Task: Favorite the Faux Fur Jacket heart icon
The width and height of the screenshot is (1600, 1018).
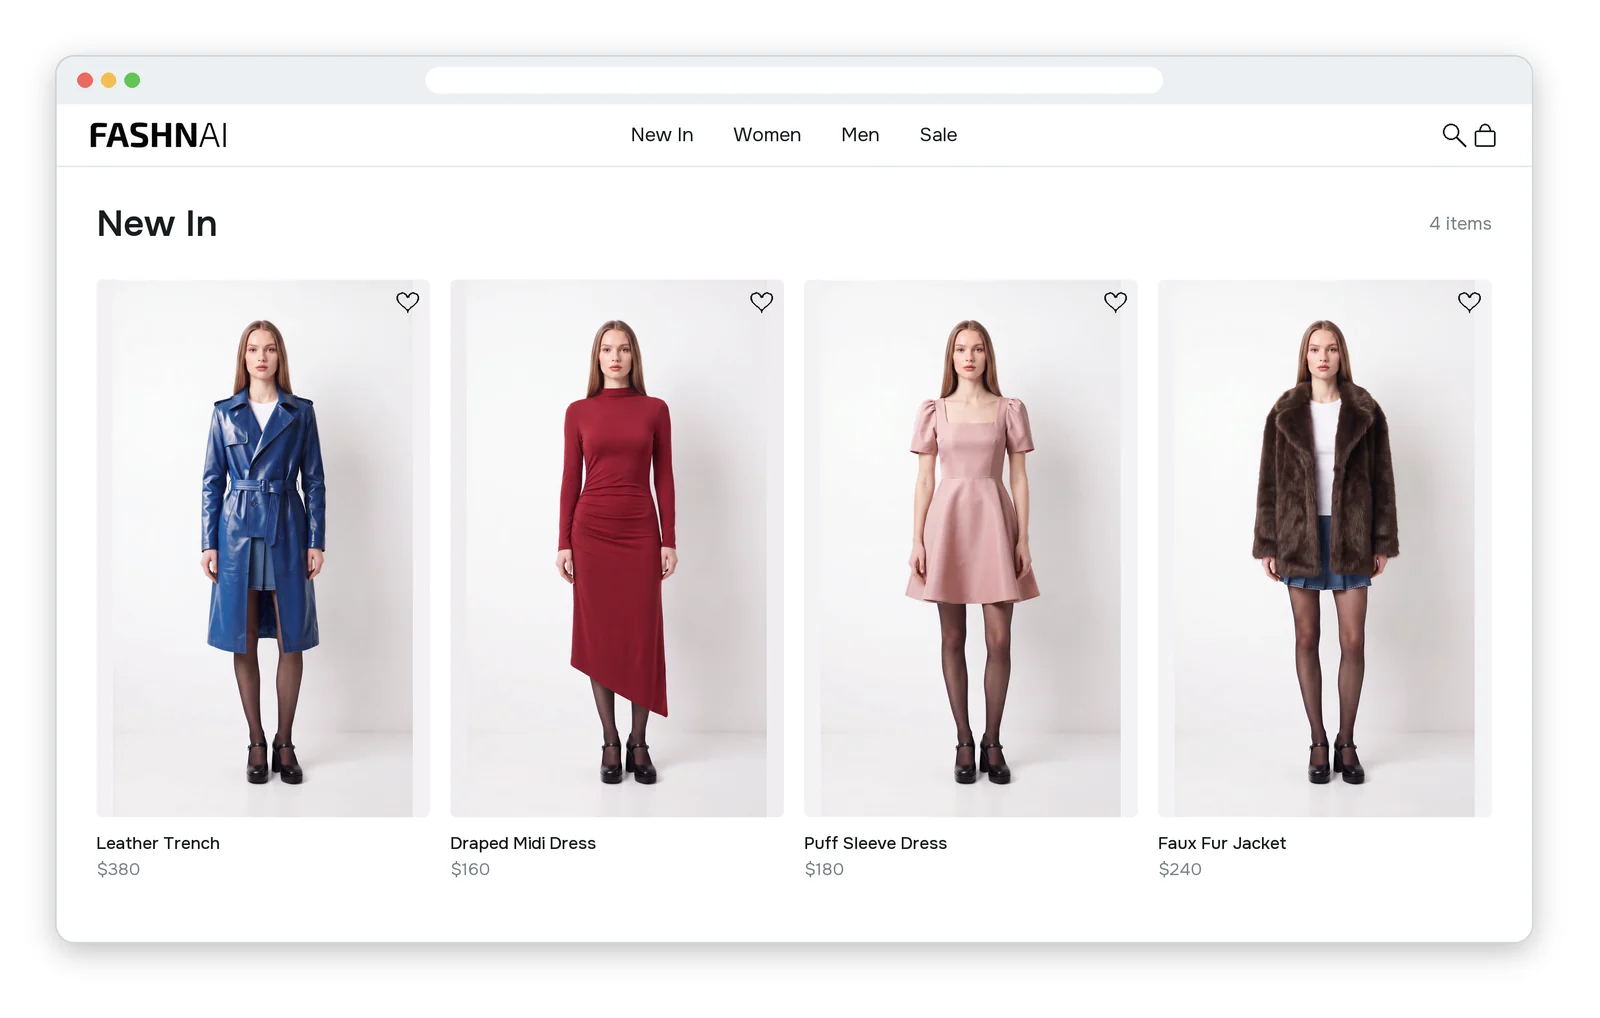Action: [x=1469, y=302]
